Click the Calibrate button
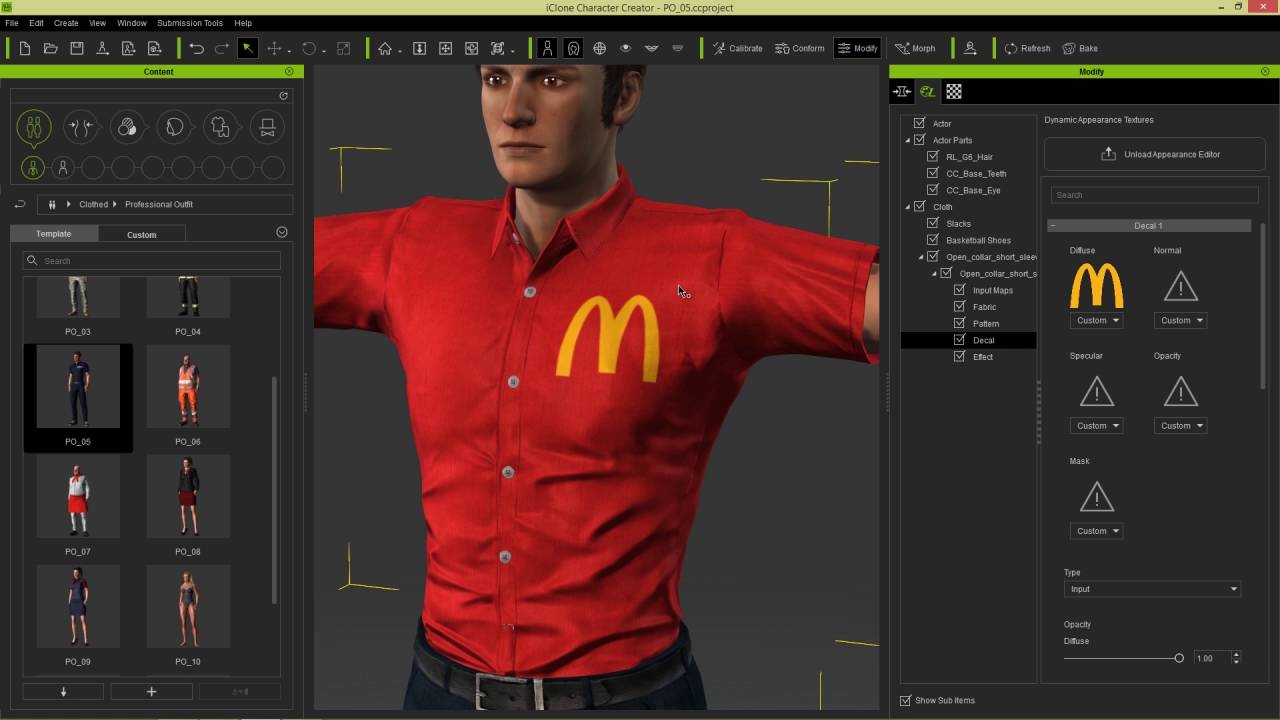Image resolution: width=1280 pixels, height=720 pixels. click(737, 48)
